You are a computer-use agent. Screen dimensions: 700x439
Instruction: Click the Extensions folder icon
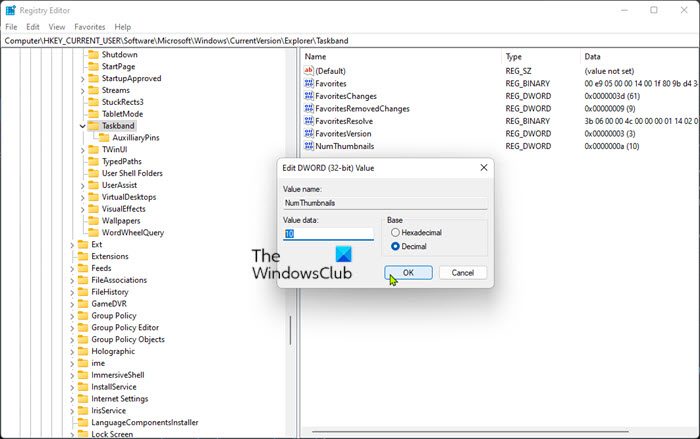[x=83, y=256]
